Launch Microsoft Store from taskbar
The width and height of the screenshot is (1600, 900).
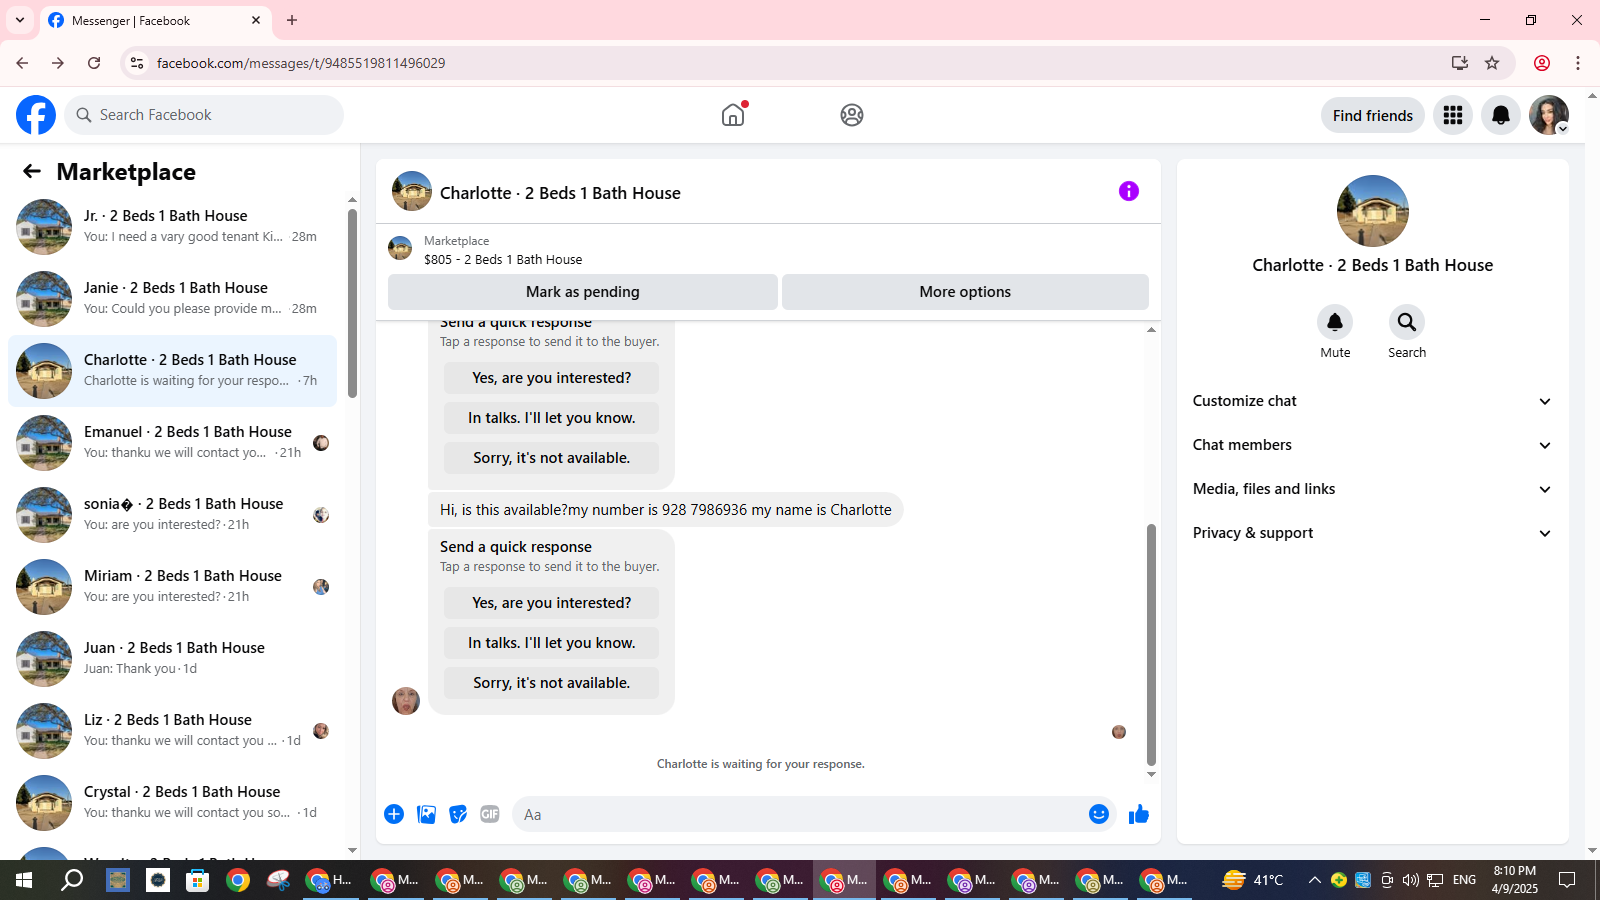(x=198, y=880)
